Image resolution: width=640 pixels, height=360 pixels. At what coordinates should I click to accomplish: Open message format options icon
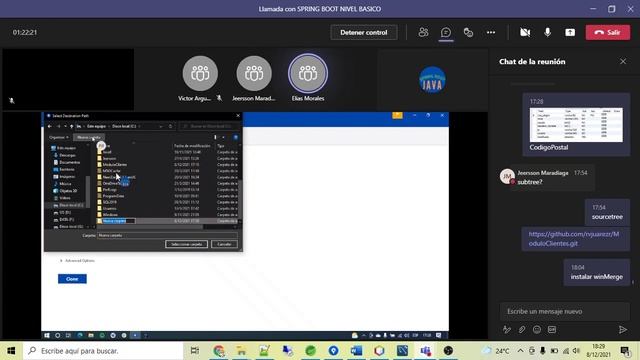point(507,329)
